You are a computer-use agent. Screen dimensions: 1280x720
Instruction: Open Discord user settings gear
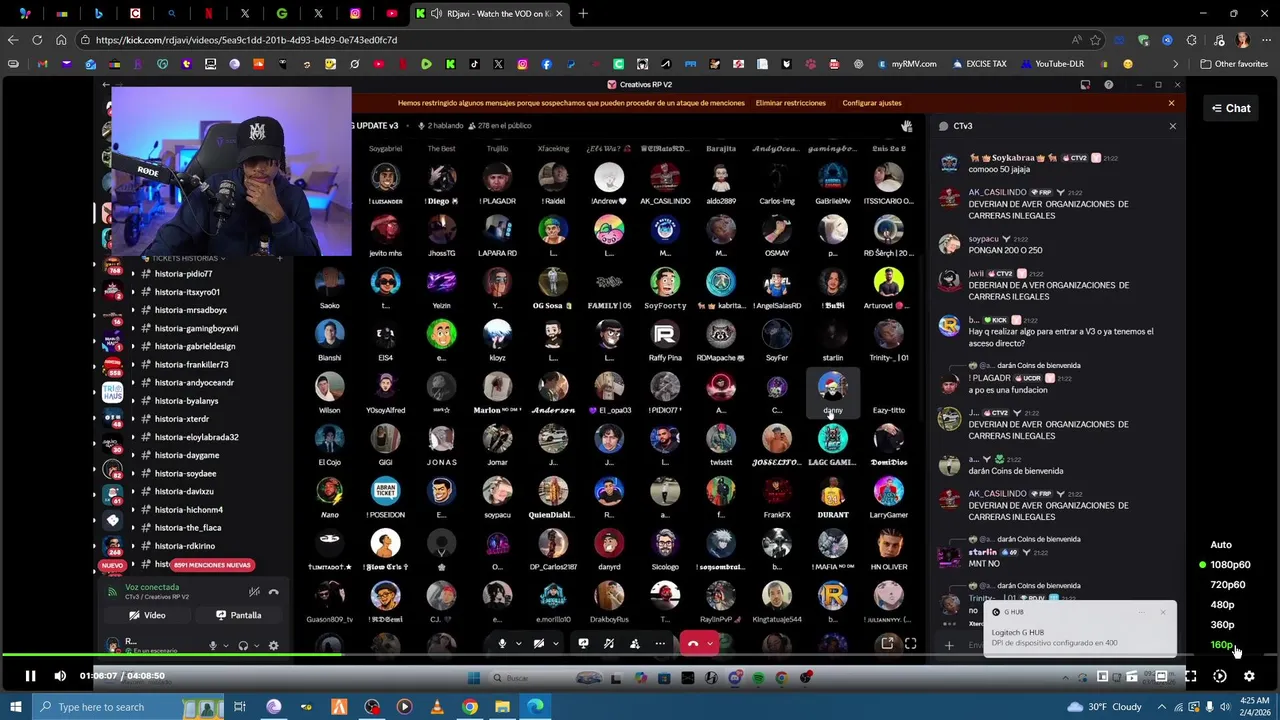tap(273, 646)
